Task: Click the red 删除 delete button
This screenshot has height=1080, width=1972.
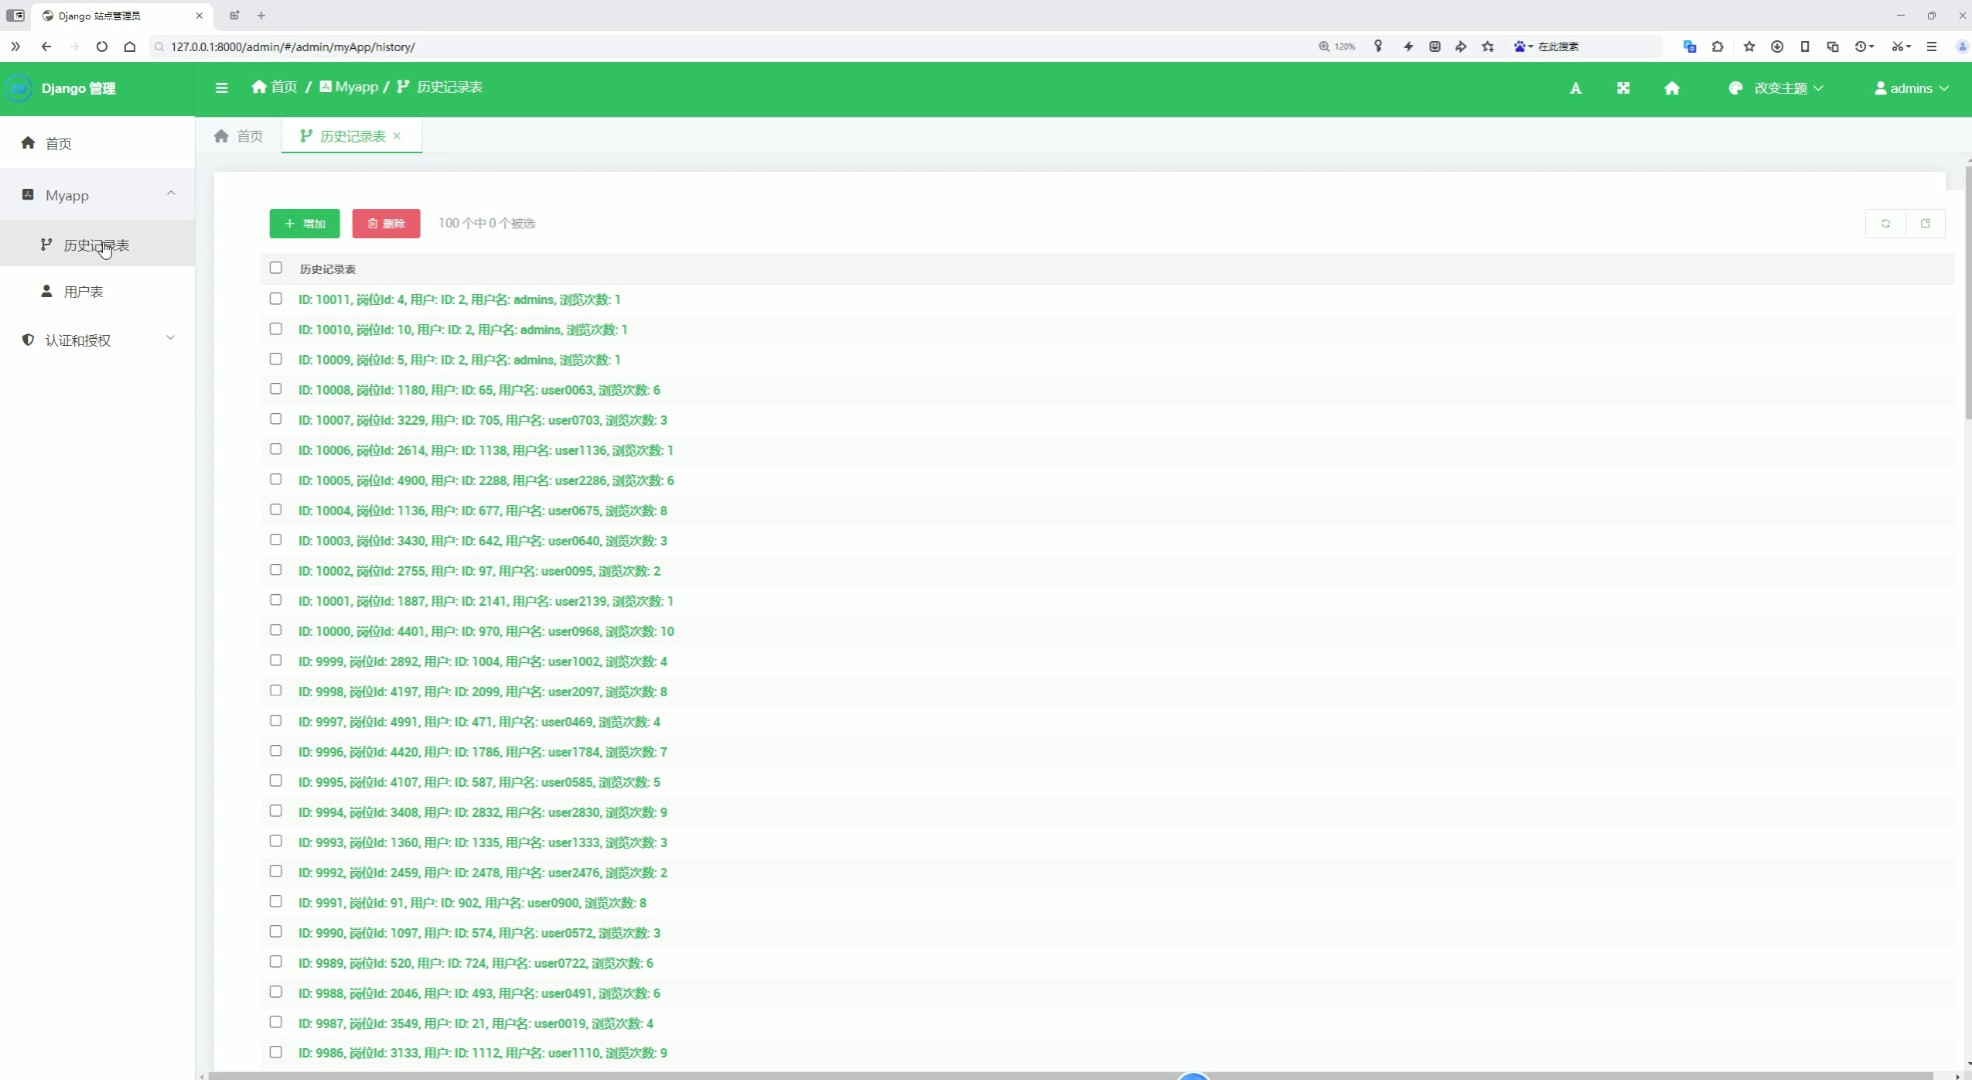Action: [x=386, y=223]
